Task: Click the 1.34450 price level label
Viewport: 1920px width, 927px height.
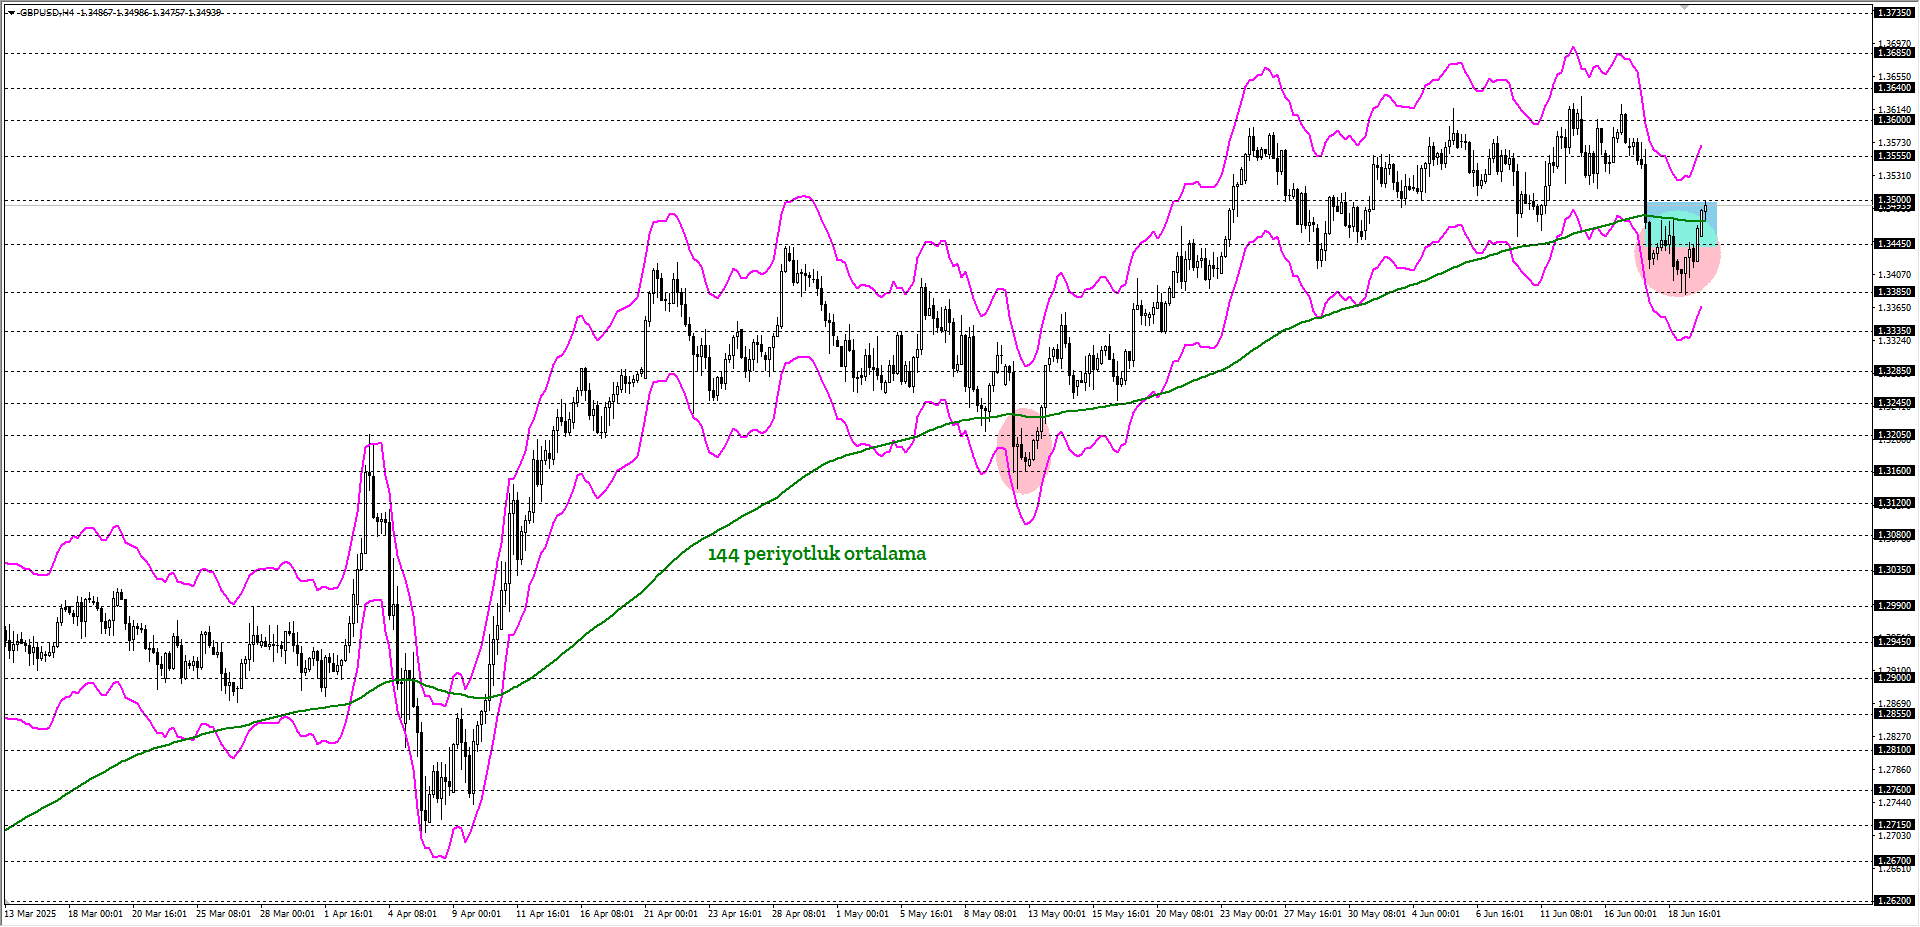Action: [x=1894, y=244]
